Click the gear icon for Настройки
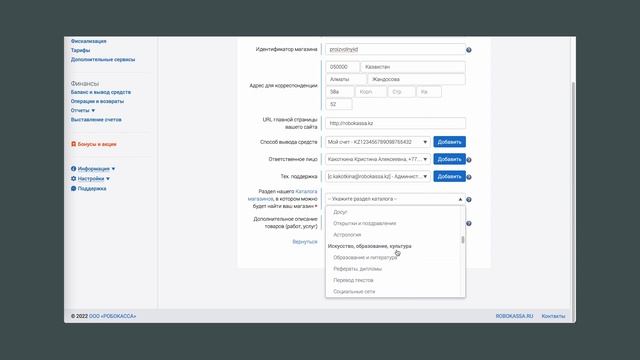Screen dimensions: 640x360 (73, 179)
